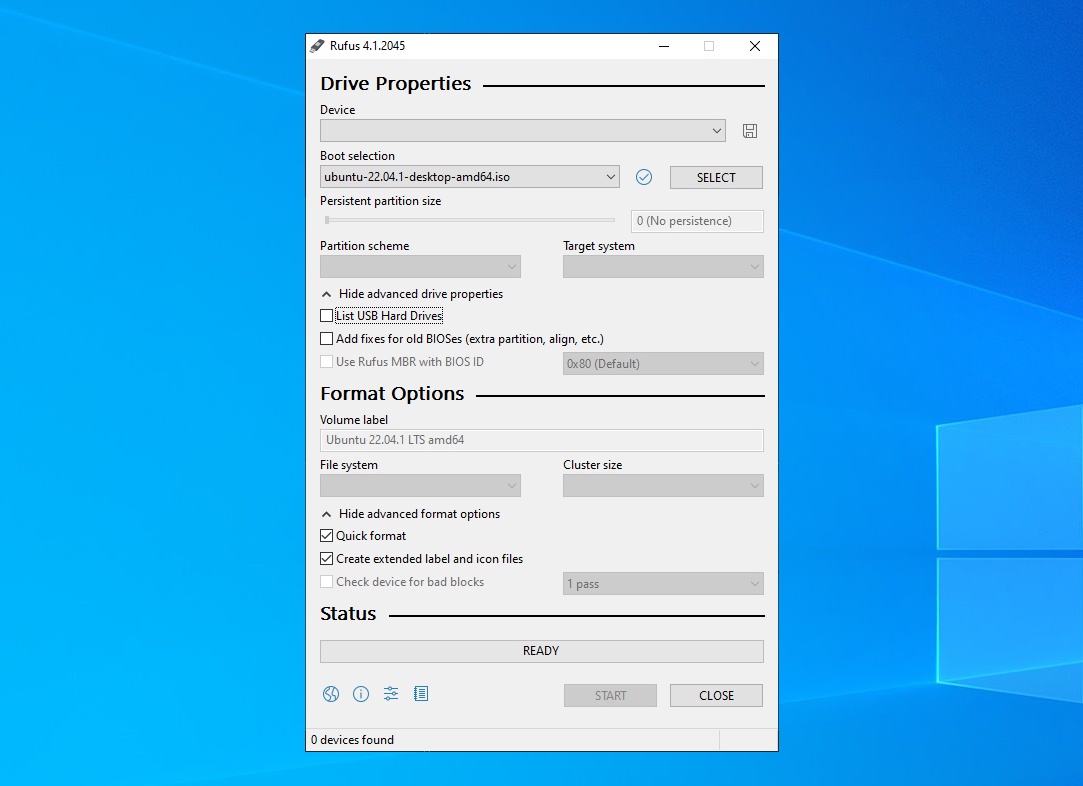Uncheck the Quick format checkbox
The height and width of the screenshot is (786, 1083).
(327, 535)
